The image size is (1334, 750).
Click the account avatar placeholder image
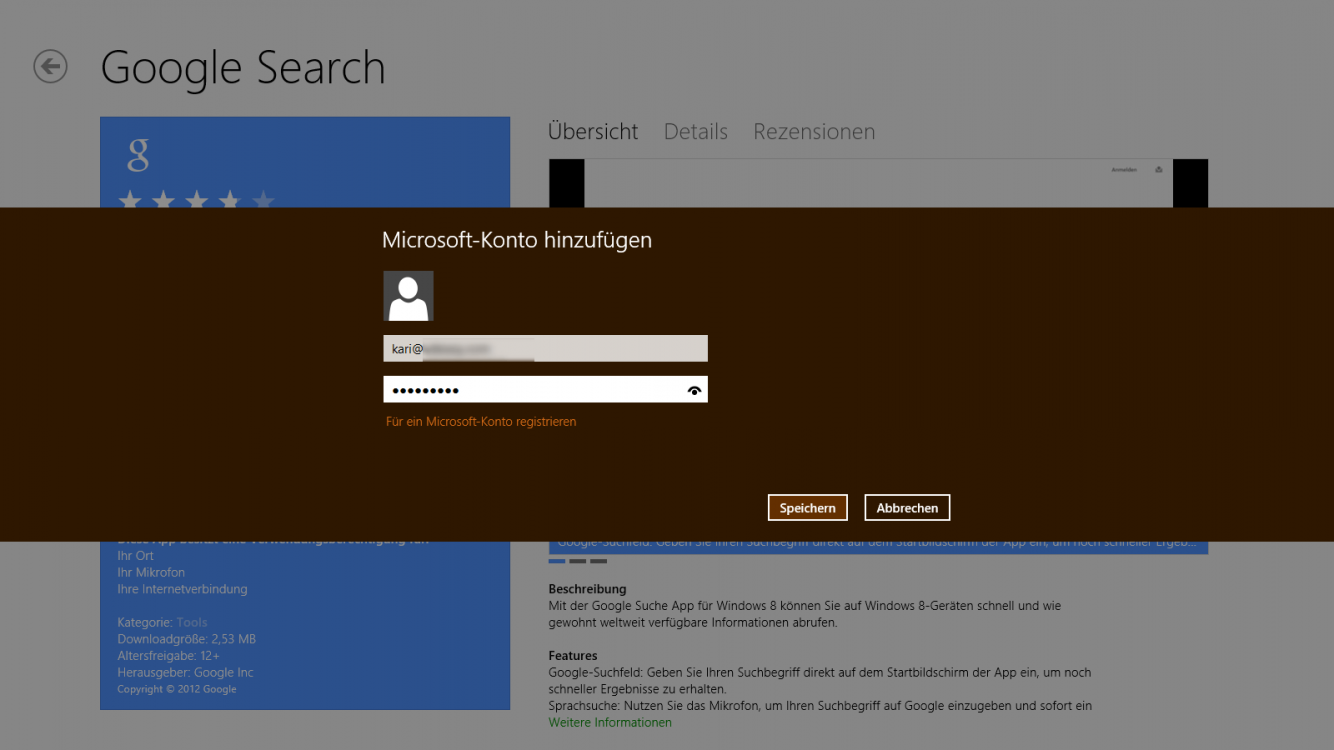click(408, 295)
